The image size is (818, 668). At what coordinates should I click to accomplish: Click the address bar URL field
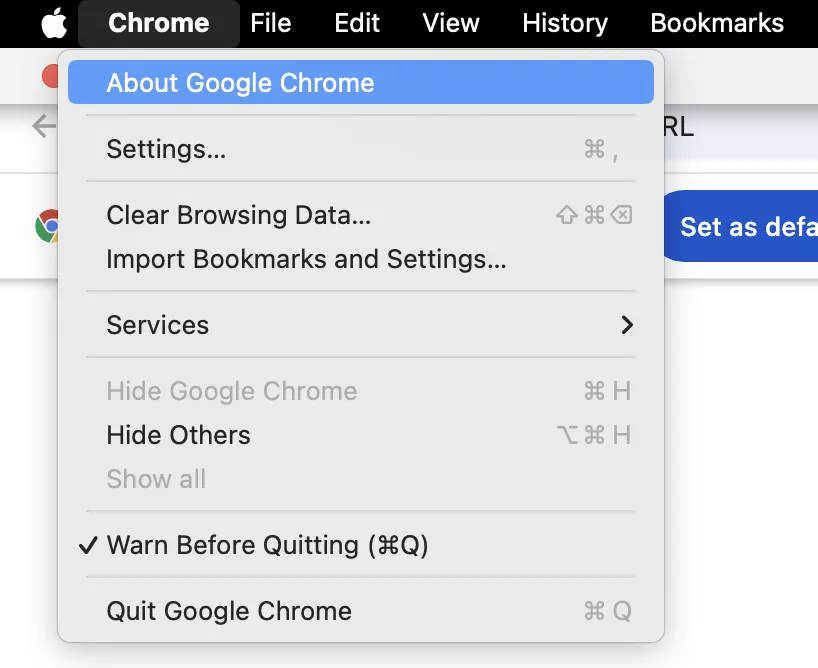[x=740, y=127]
